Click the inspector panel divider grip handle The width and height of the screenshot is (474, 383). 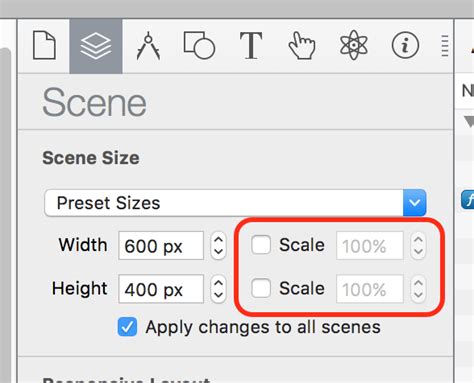click(445, 46)
